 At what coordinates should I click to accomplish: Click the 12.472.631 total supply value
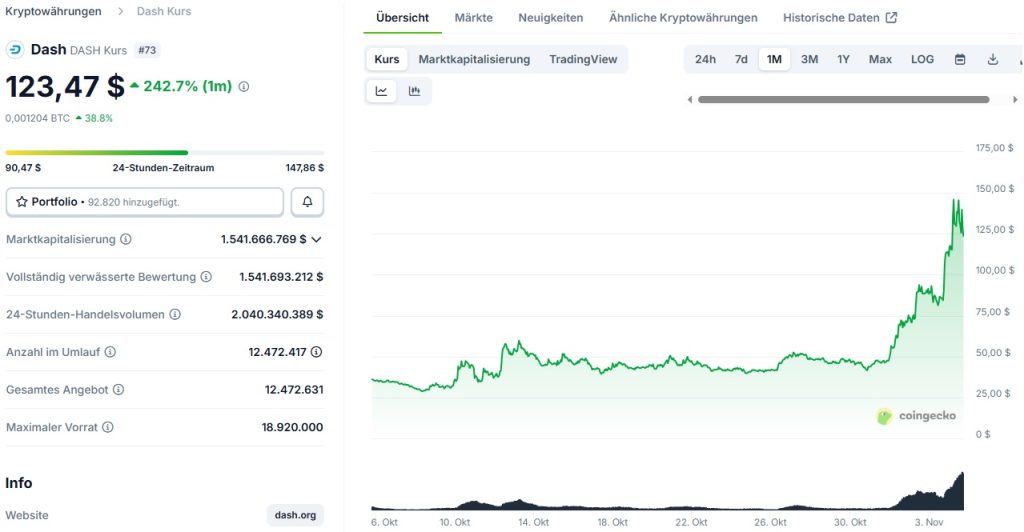[294, 390]
